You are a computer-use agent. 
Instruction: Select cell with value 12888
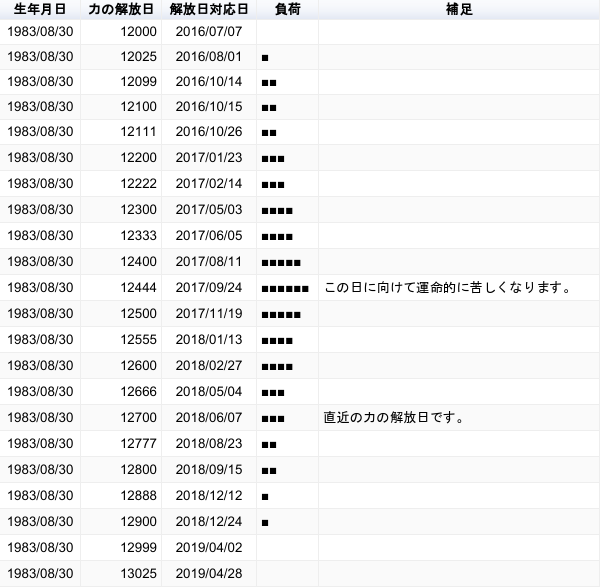pyautogui.click(x=121, y=496)
